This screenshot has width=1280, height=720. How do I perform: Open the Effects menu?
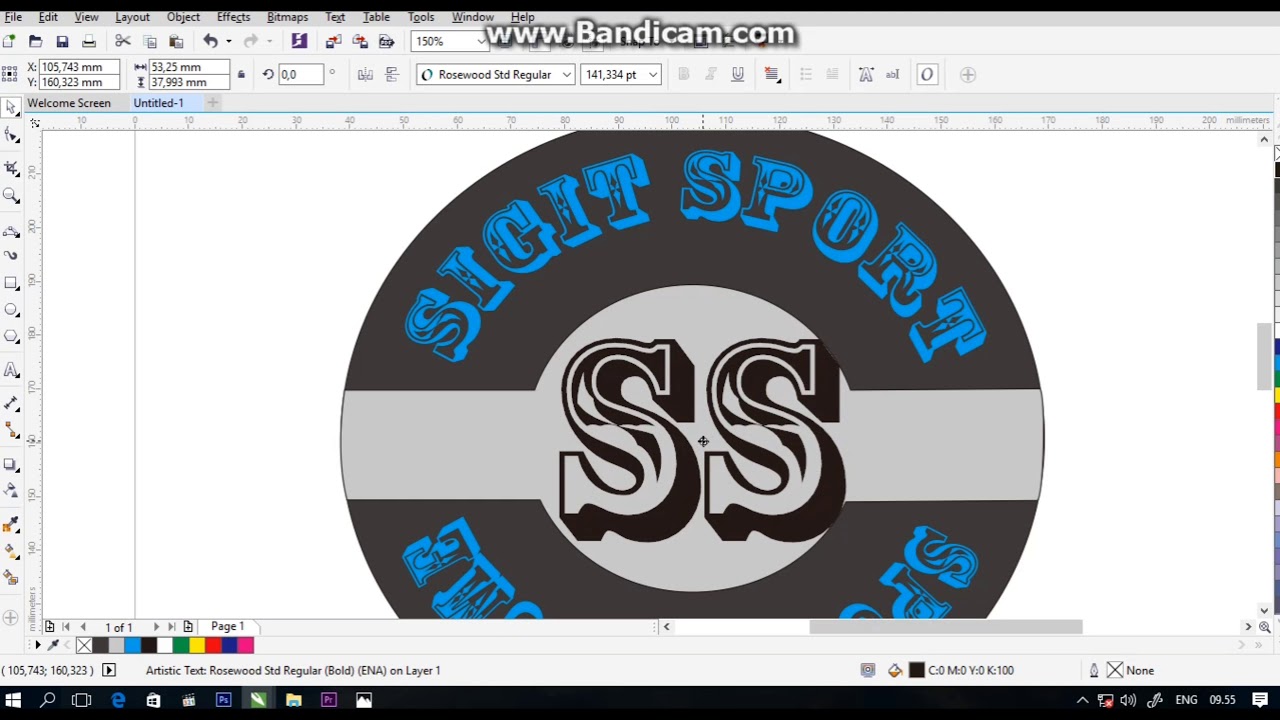point(233,17)
